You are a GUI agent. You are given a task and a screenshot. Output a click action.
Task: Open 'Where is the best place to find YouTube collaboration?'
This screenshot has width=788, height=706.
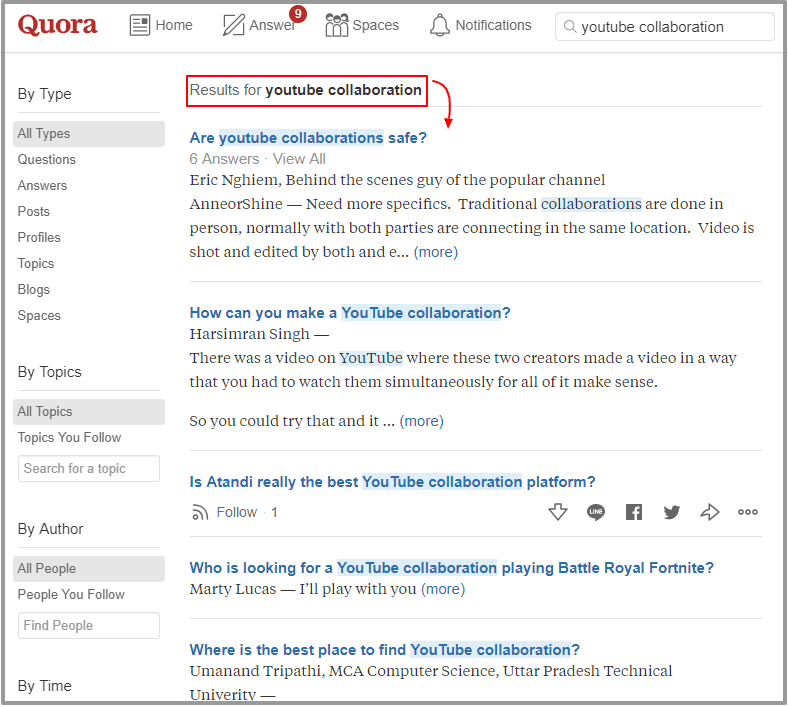click(x=384, y=650)
